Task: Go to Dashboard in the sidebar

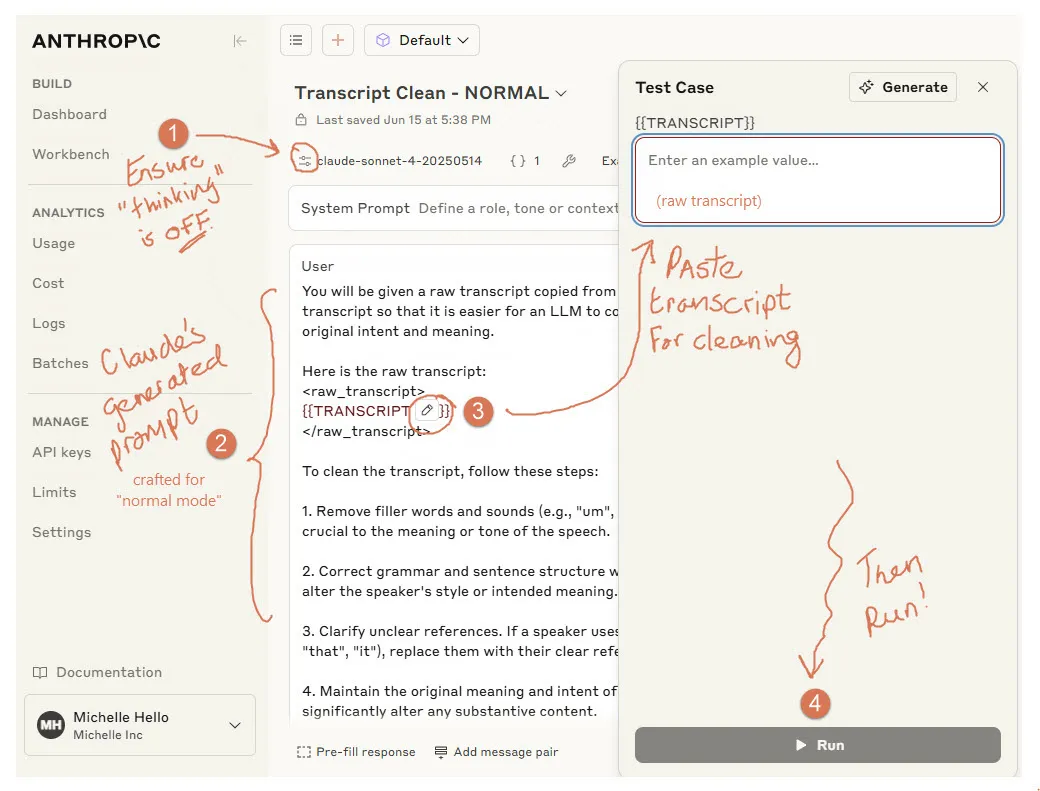Action: 70,114
